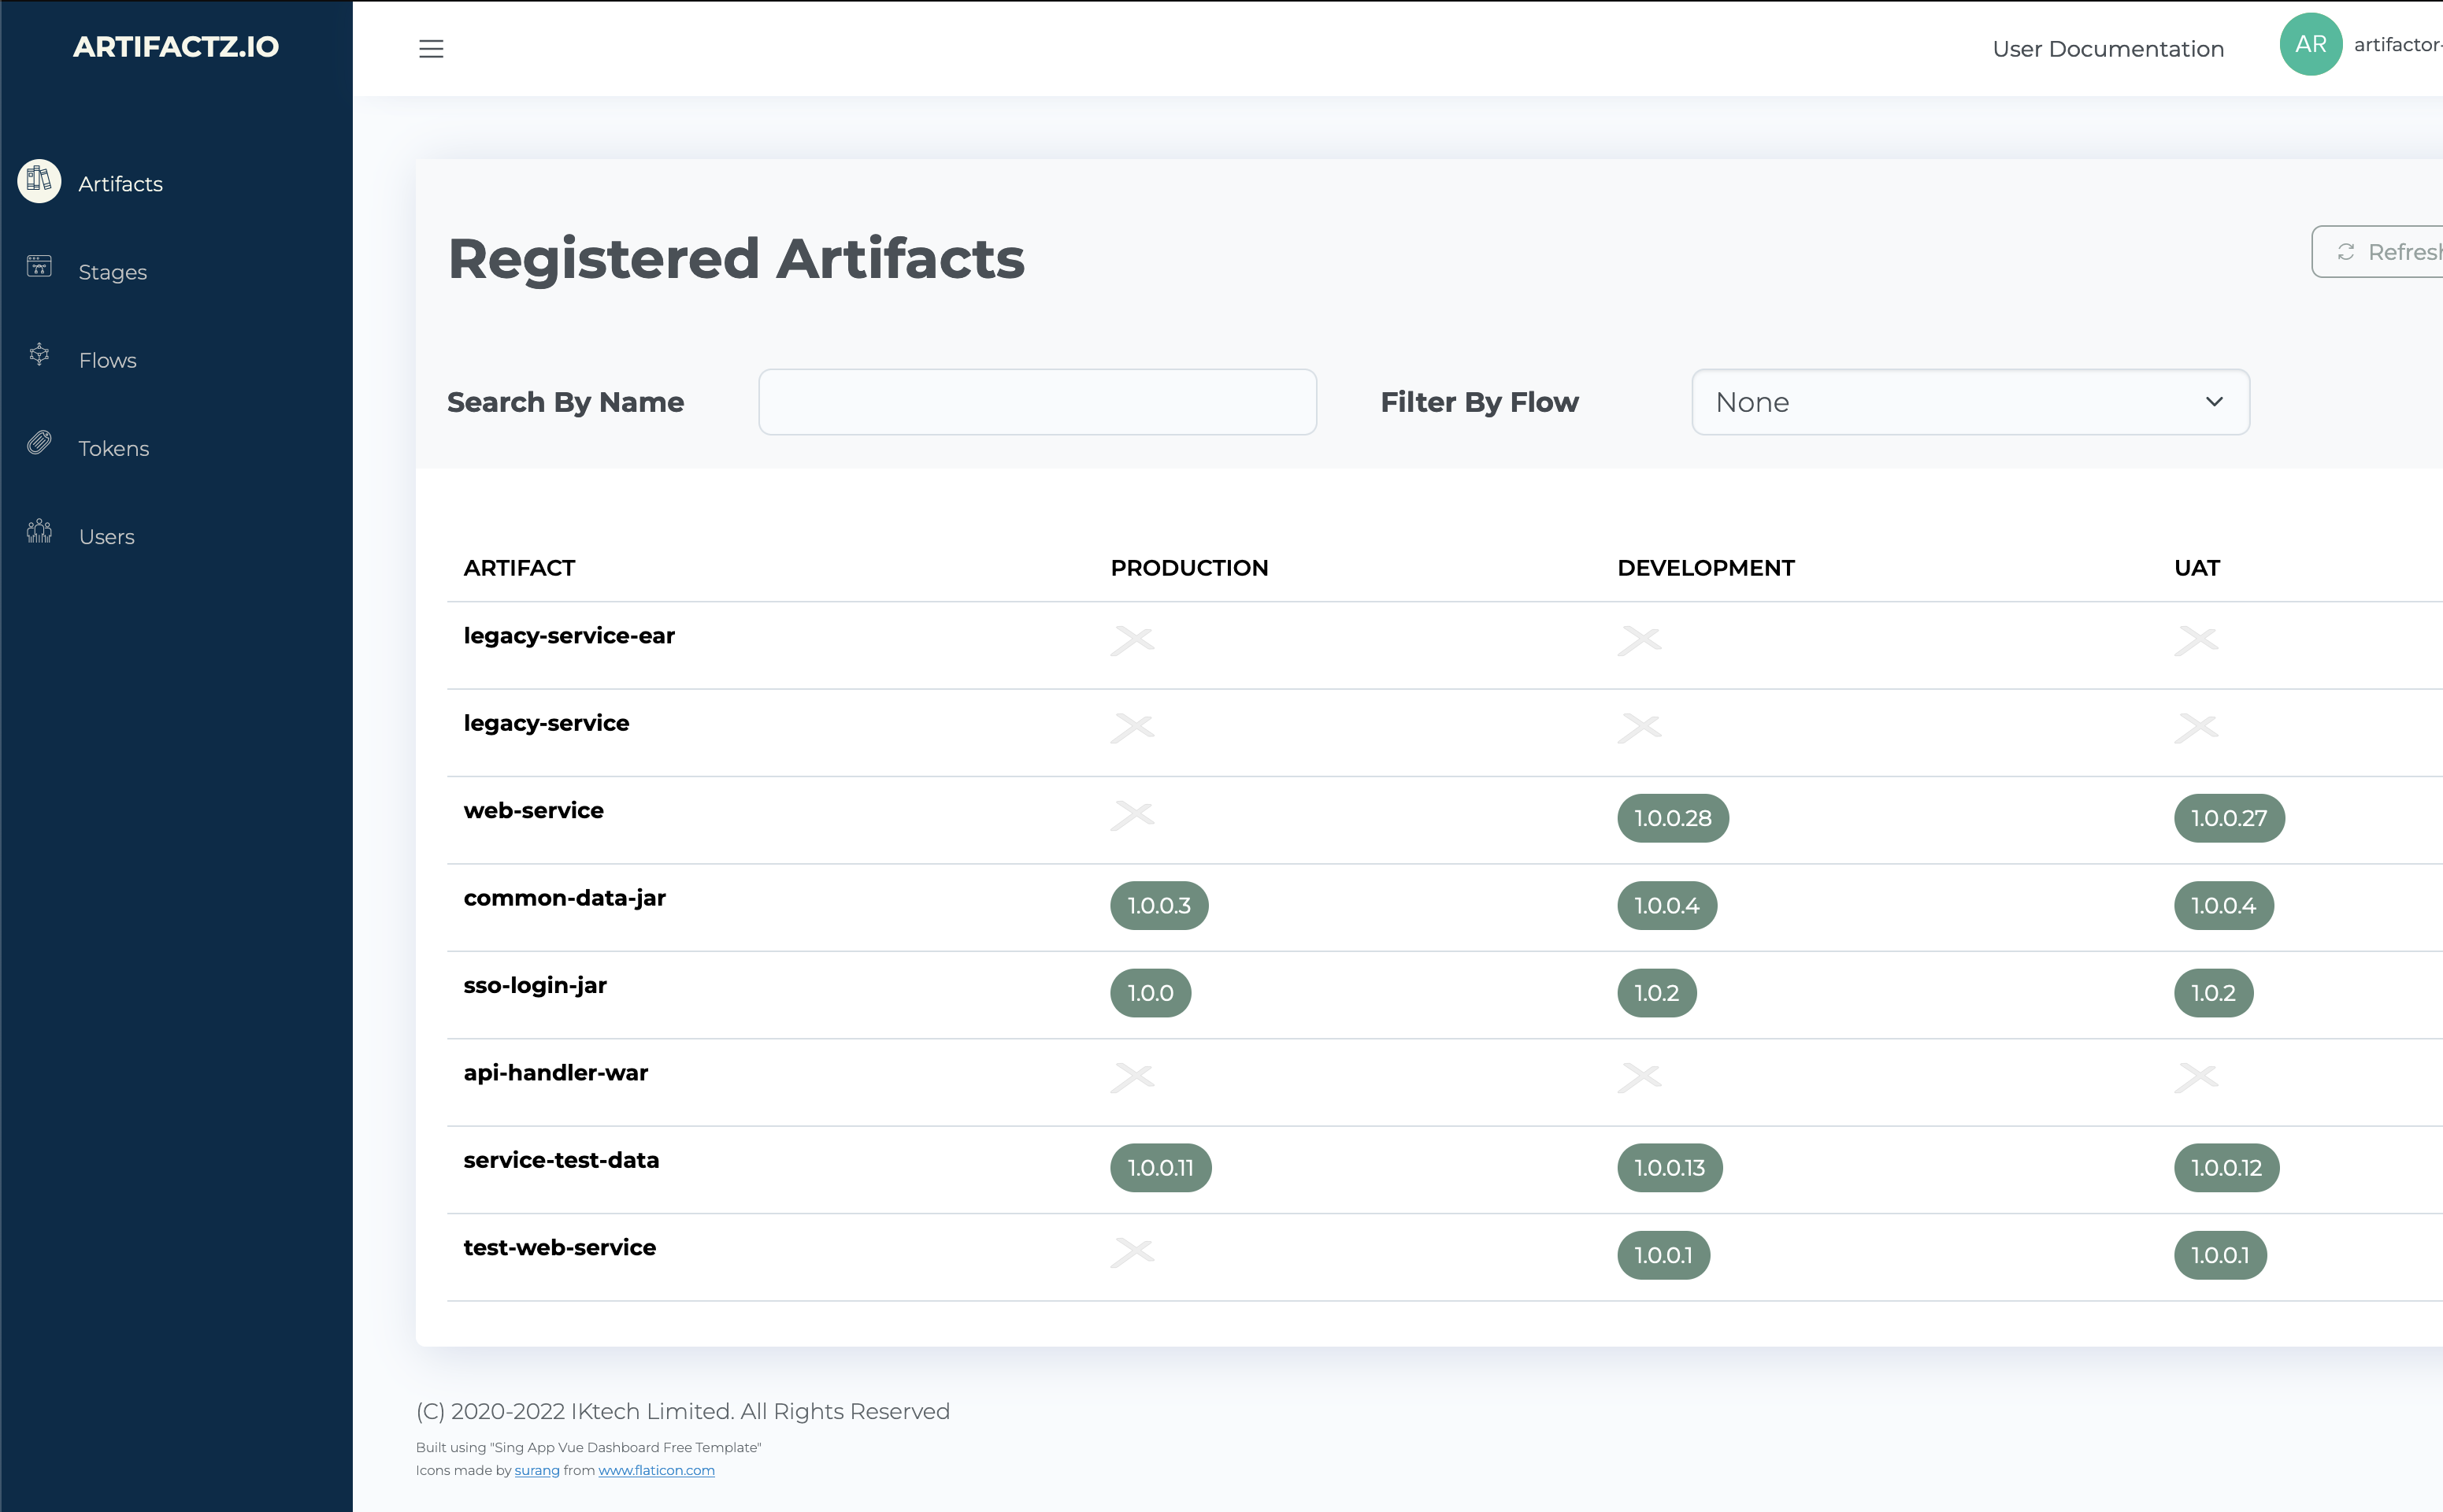Click common-data-jar production version 1.0.0.3 badge

(1159, 905)
